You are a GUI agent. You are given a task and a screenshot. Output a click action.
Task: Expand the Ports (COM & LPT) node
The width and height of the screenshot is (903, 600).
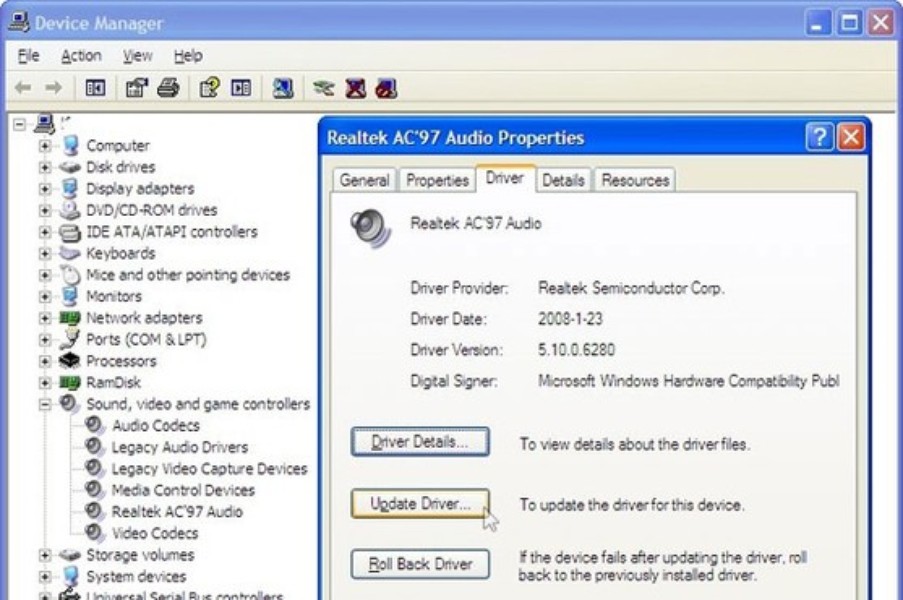45,340
